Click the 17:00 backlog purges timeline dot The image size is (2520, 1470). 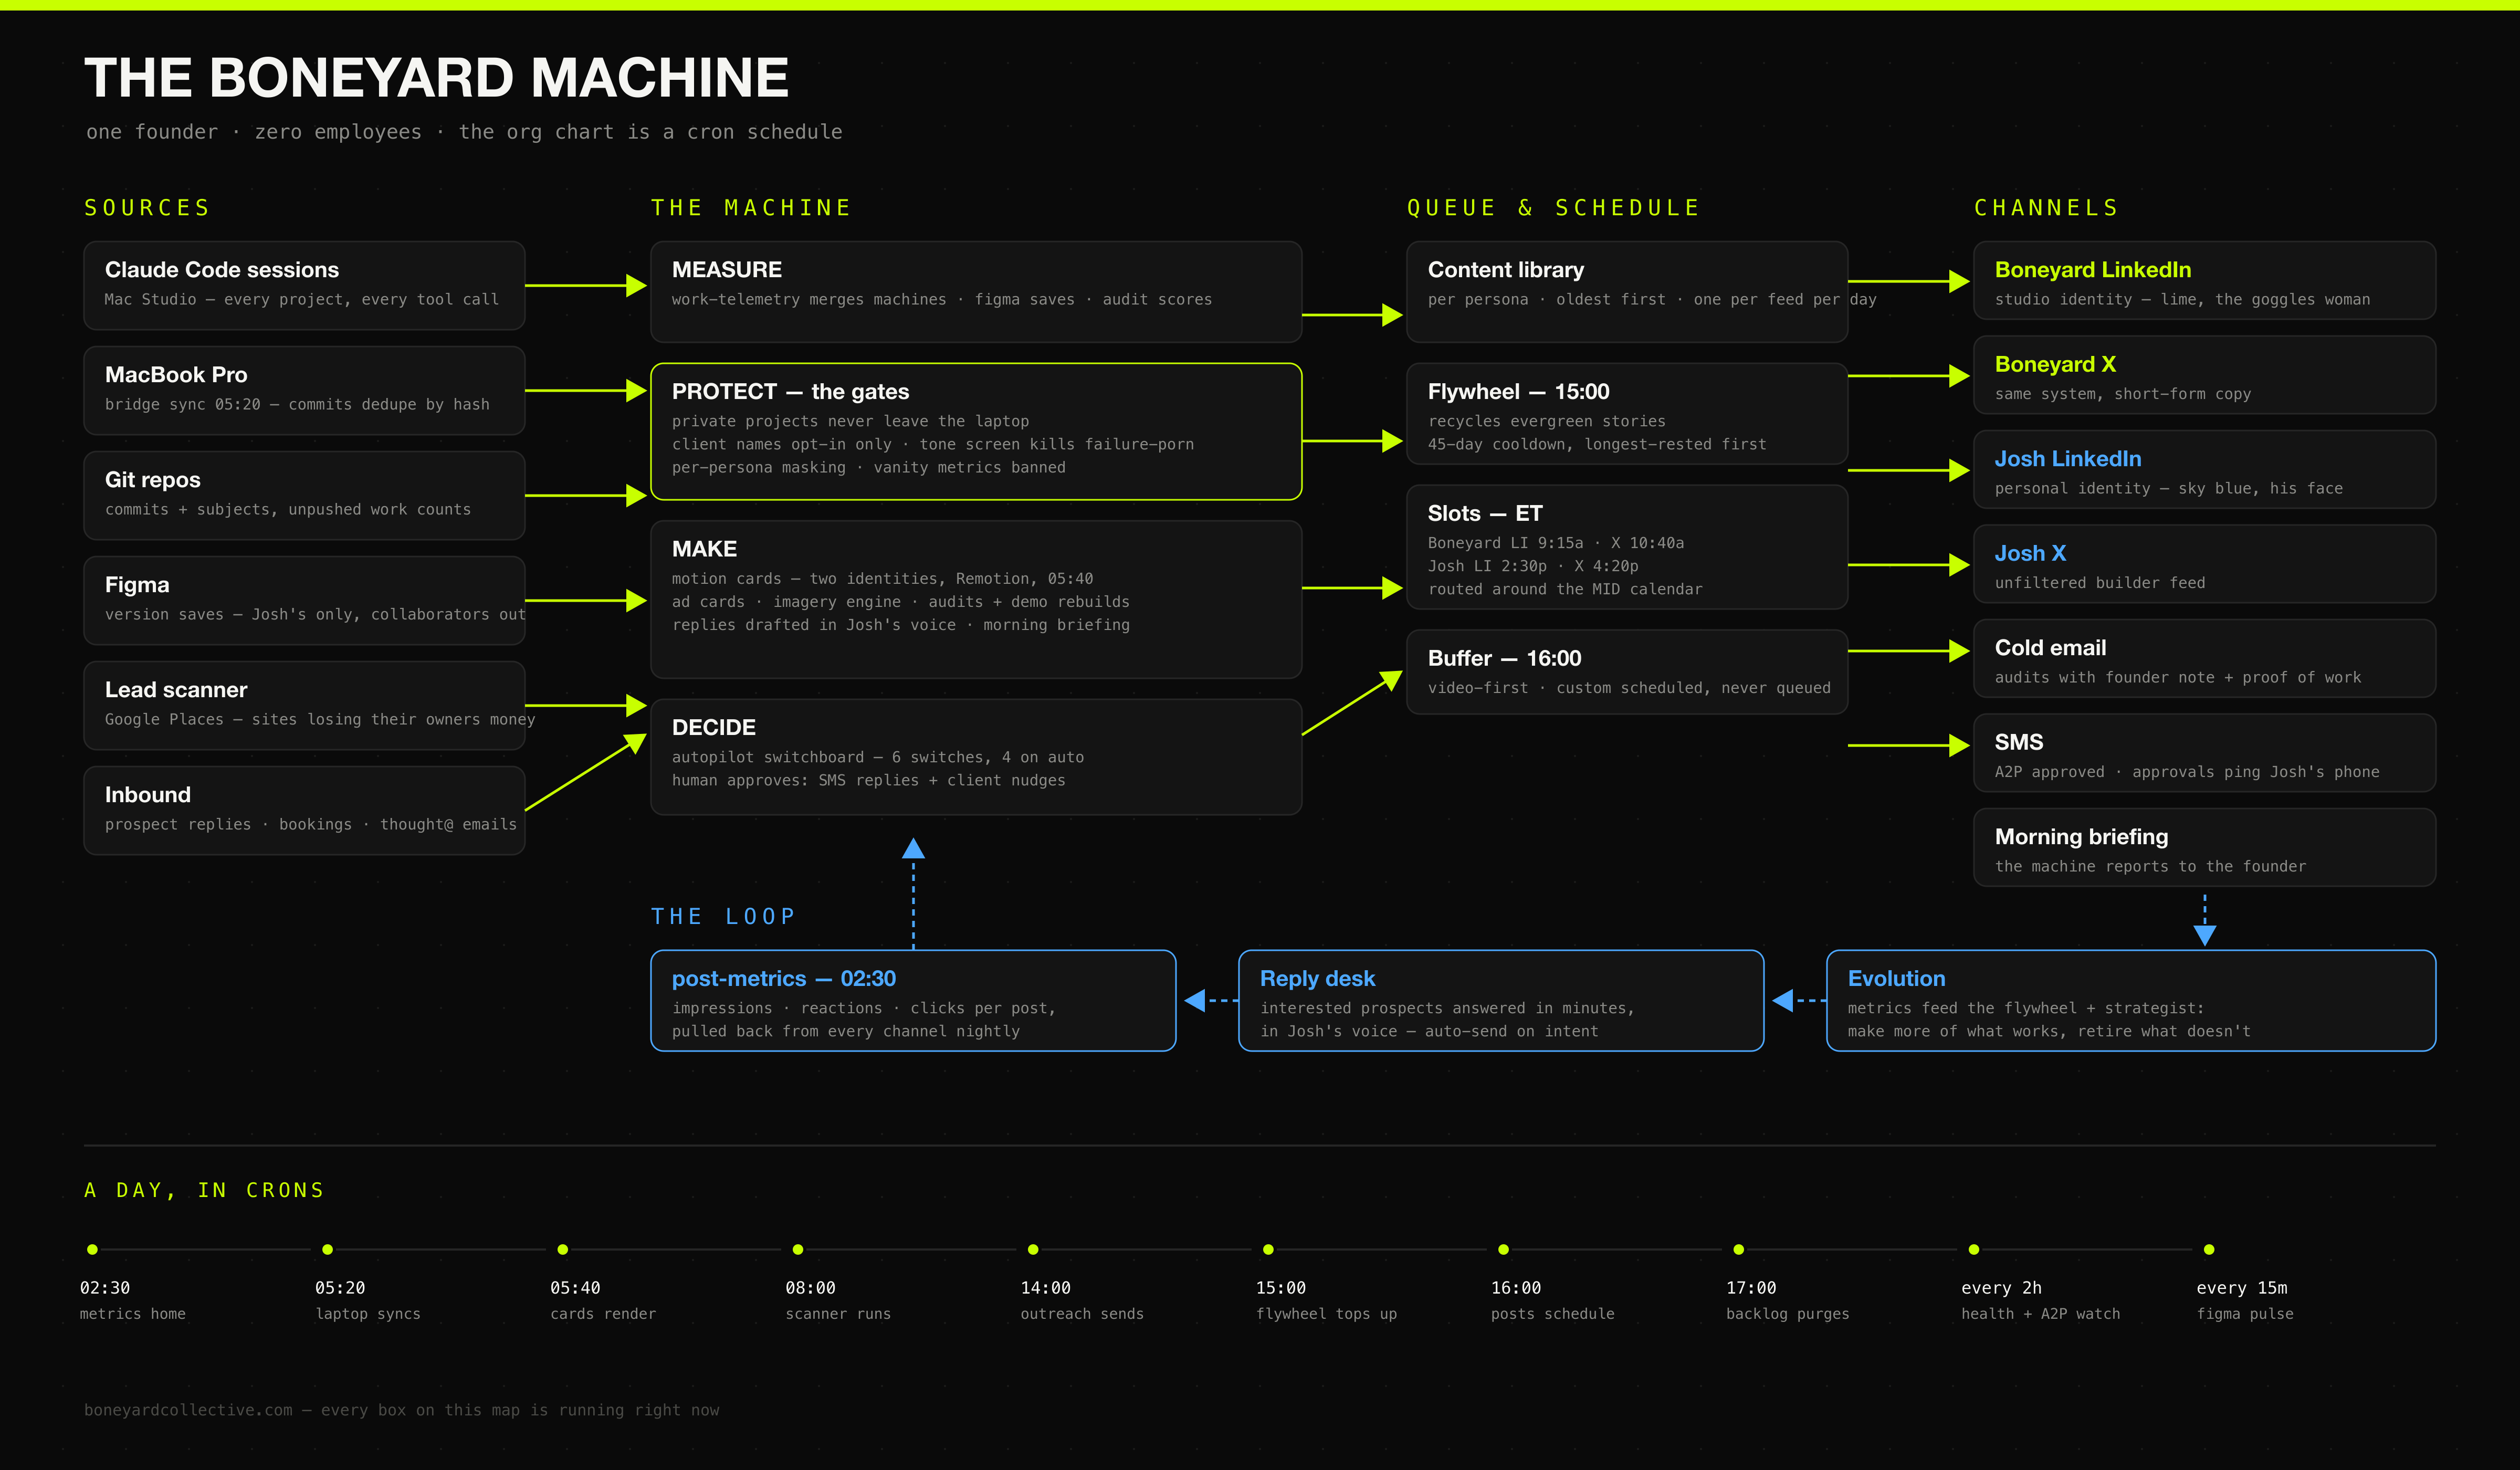coord(1739,1249)
